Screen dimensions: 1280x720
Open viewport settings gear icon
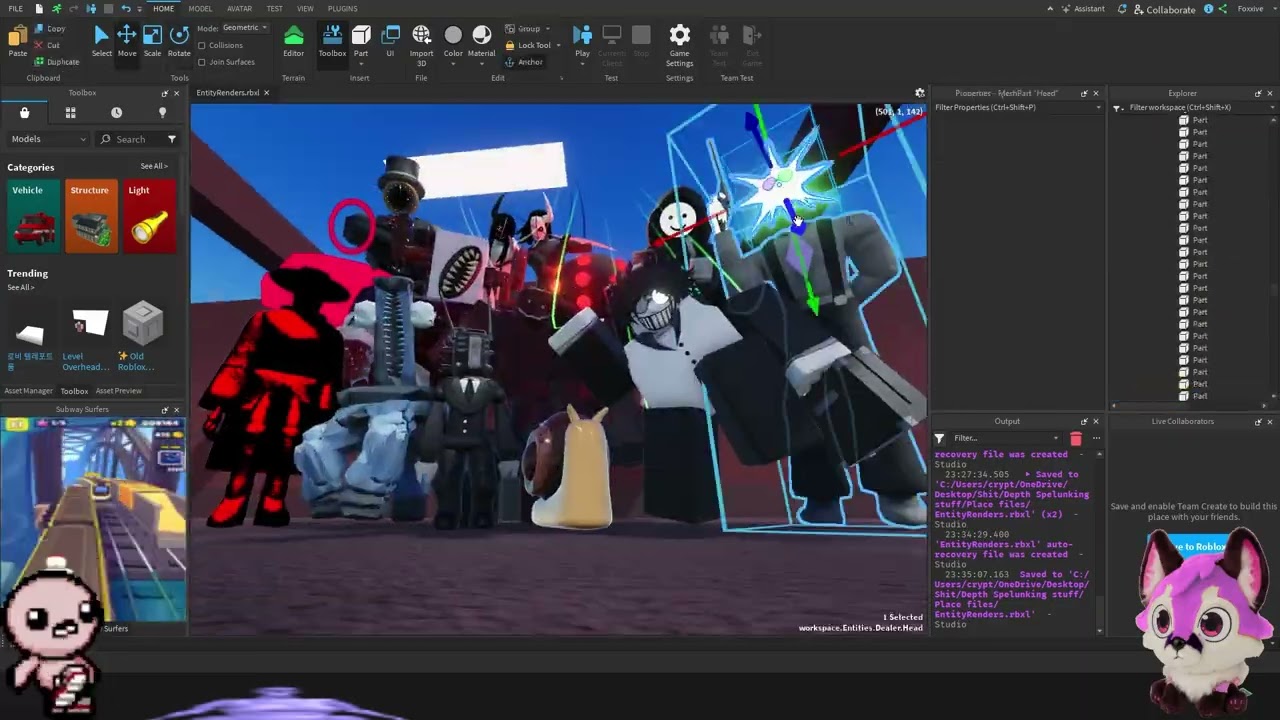coord(920,93)
